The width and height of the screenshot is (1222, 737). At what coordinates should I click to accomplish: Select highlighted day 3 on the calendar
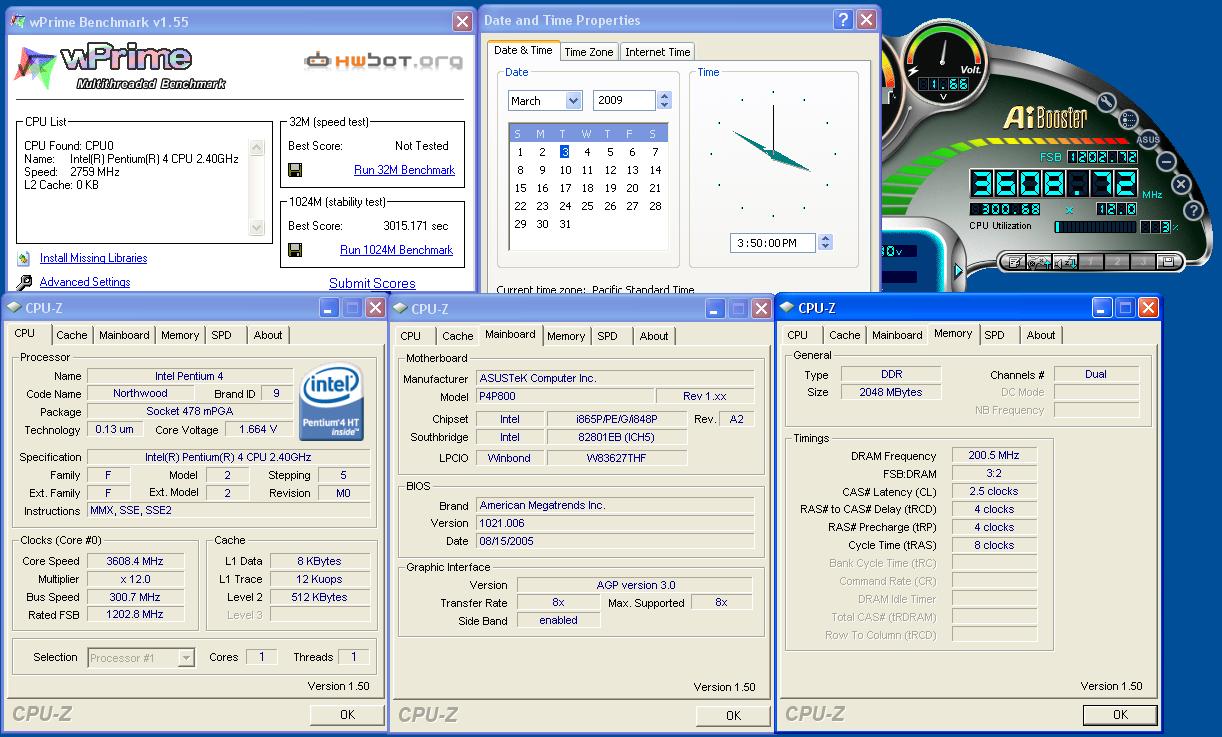(x=565, y=152)
